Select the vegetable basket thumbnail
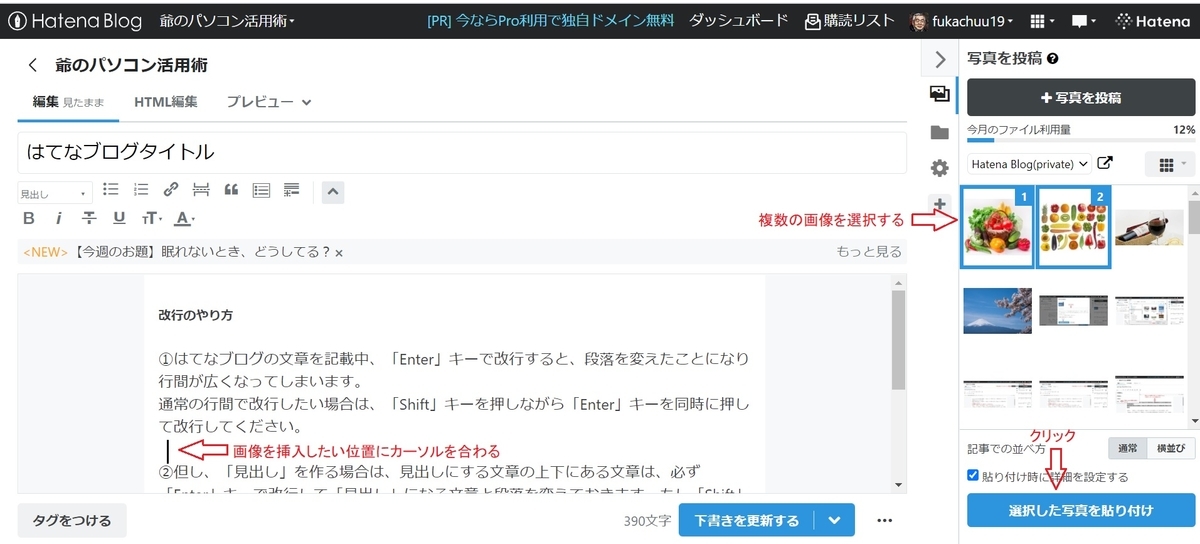Screen dimensions: 1200x544 click(x=997, y=228)
